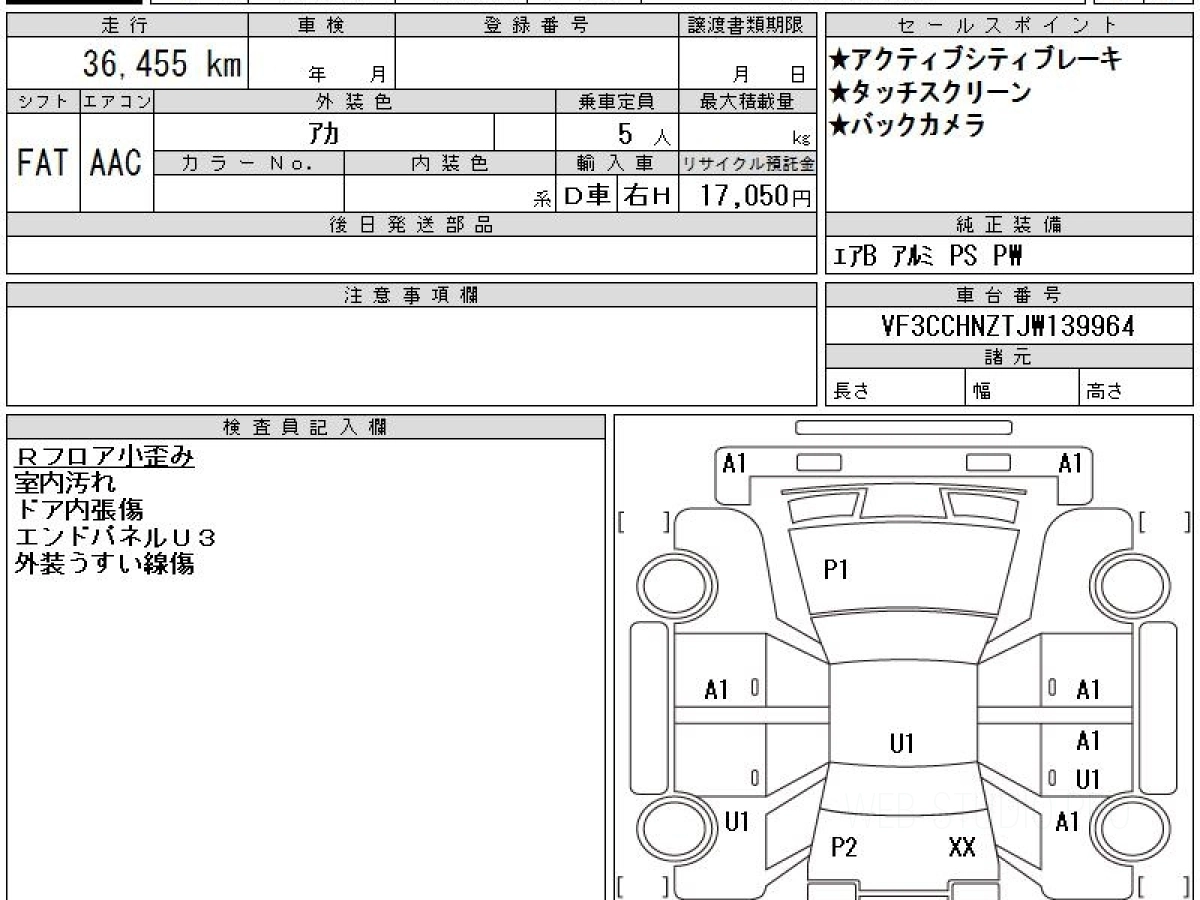Click the シフト header cell
This screenshot has height=900, width=1200.
[44, 101]
